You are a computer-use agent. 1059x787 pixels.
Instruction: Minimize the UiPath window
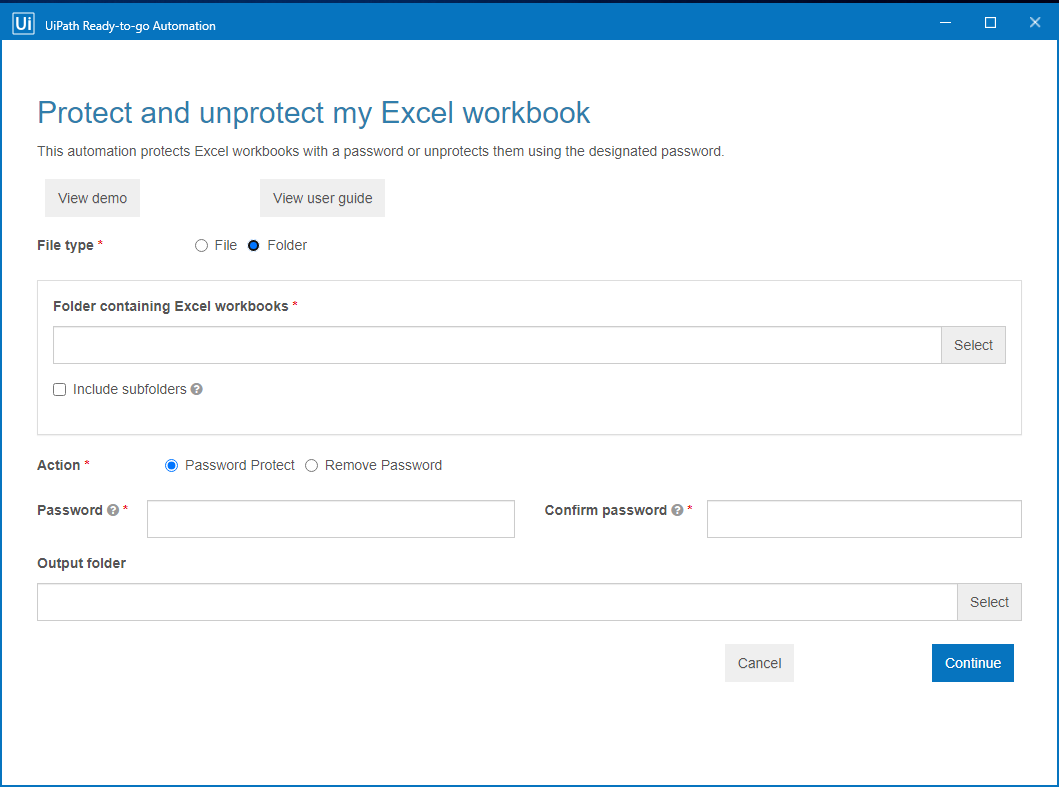946,23
